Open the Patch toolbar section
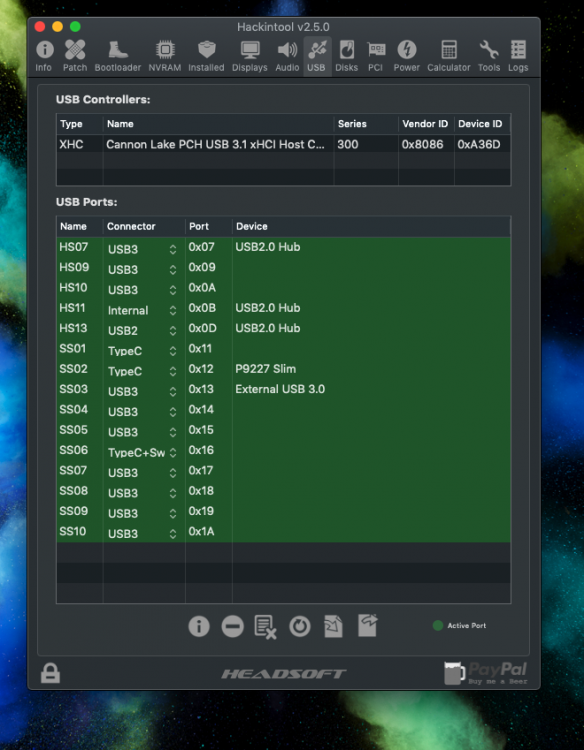Screen dimensions: 584x750 point(75,56)
